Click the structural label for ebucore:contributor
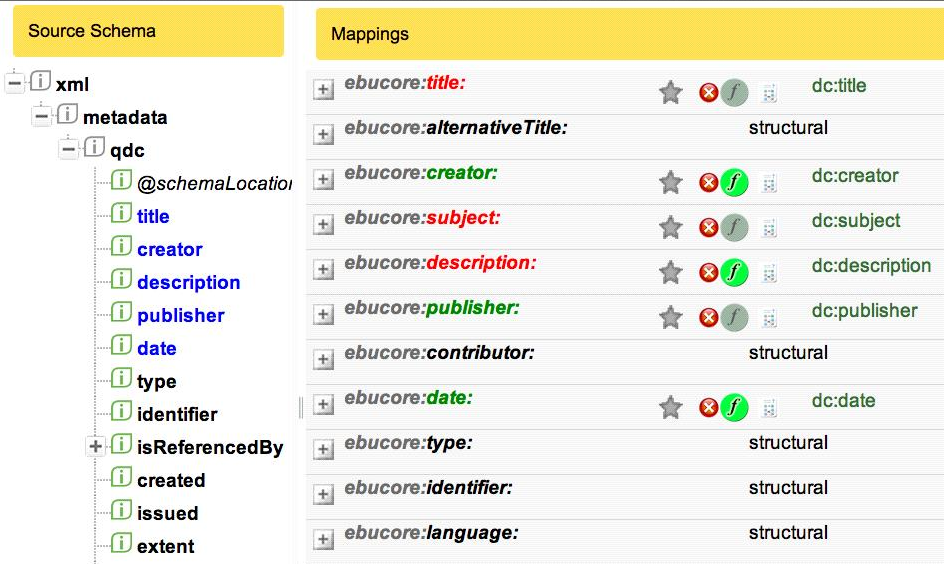This screenshot has height=564, width=944. click(x=788, y=353)
